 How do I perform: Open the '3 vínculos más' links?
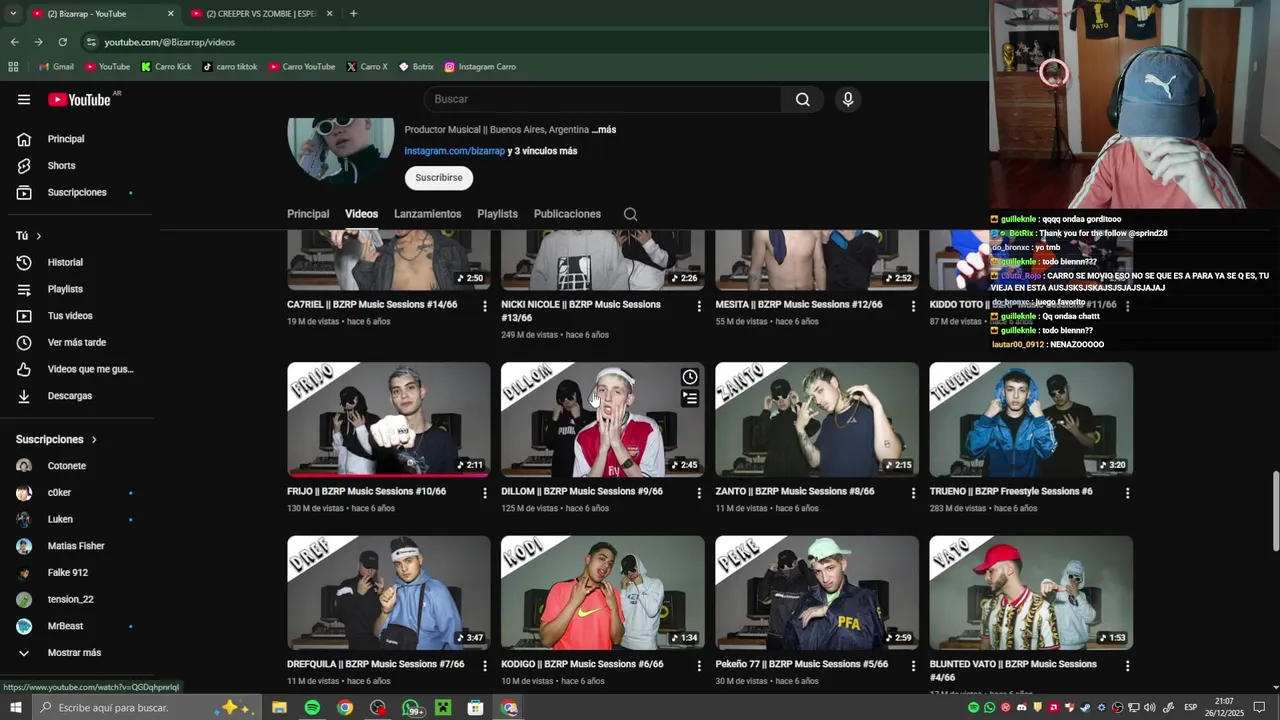click(542, 151)
